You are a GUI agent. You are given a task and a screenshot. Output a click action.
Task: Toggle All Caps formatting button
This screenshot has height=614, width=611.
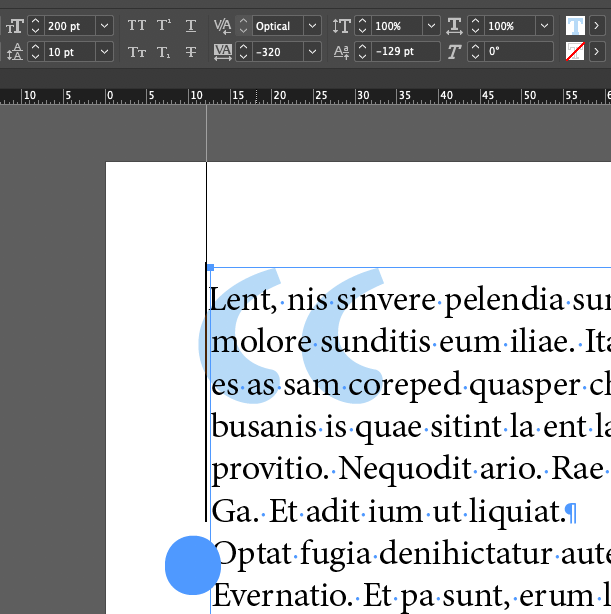tap(137, 26)
